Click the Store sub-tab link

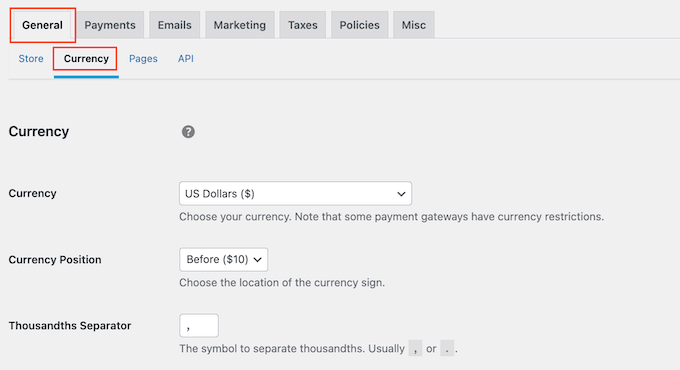[31, 59]
